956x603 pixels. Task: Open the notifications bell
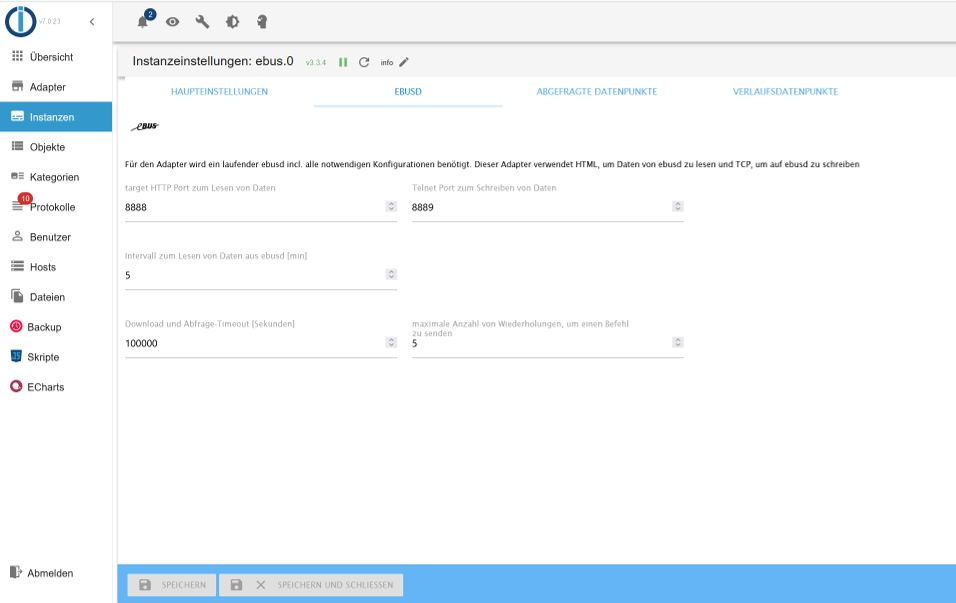click(x=143, y=22)
